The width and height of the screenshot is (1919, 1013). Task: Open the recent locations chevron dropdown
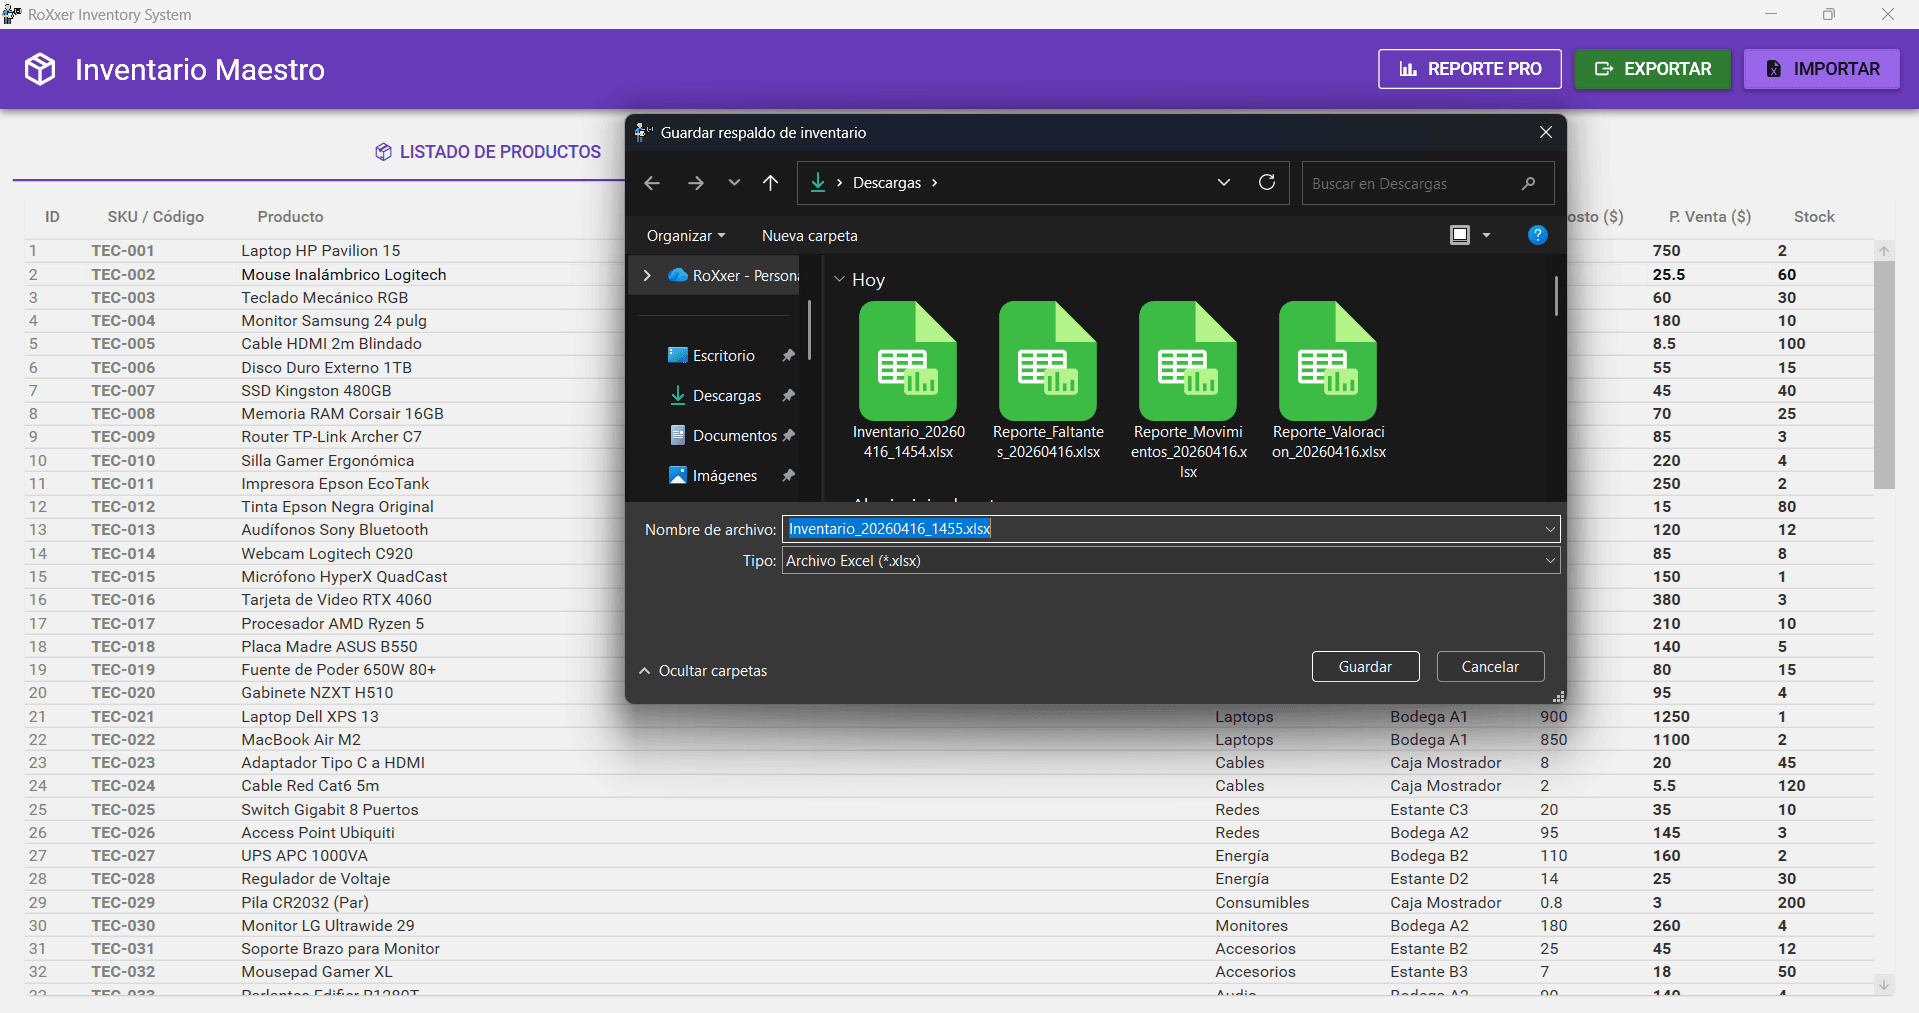coord(734,183)
